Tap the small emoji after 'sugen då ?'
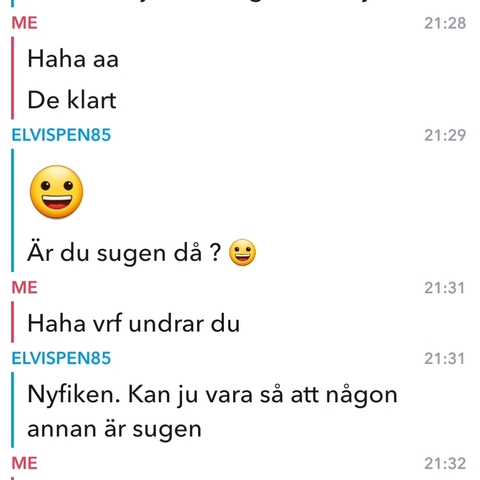 click(242, 252)
